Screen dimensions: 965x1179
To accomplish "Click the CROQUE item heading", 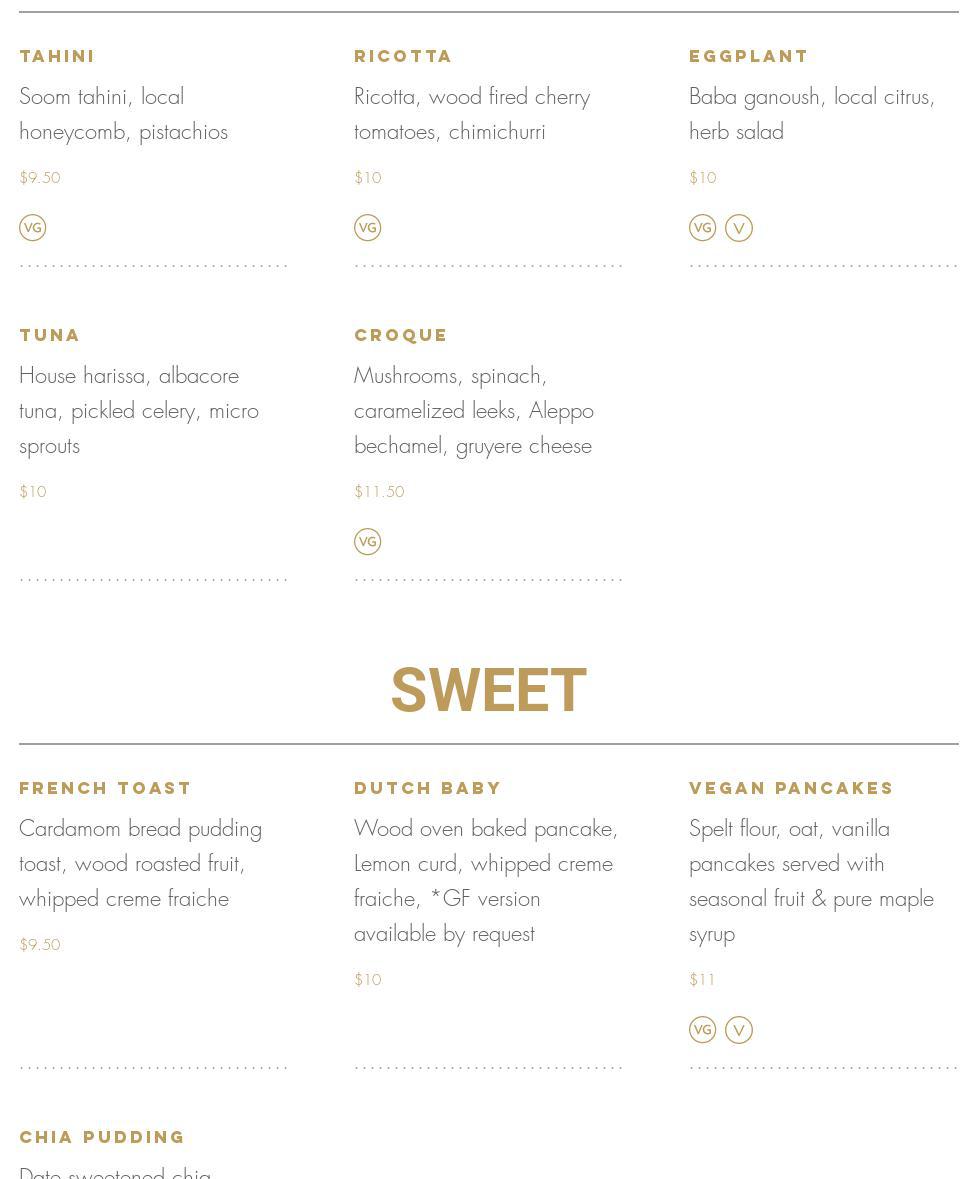I will point(401,335).
